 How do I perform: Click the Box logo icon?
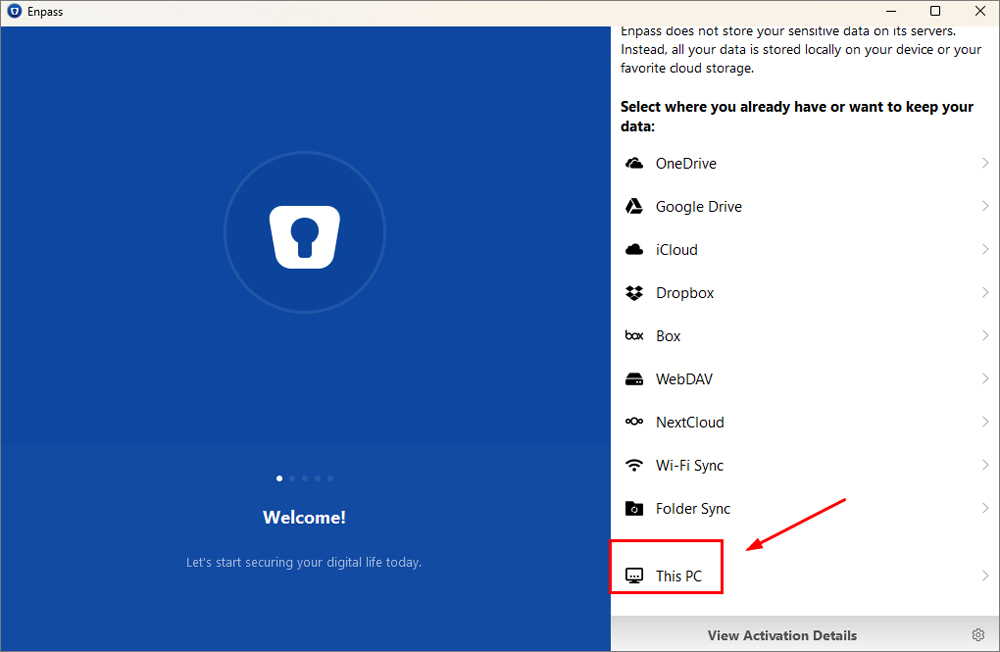pos(633,336)
